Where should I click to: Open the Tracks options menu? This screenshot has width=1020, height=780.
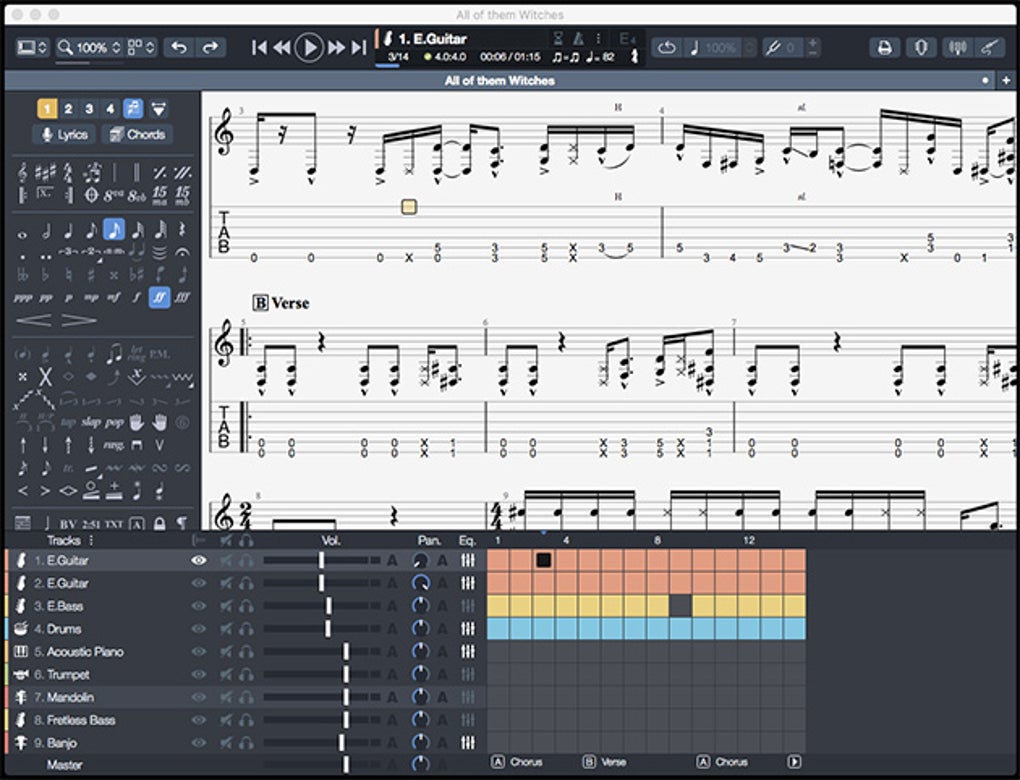pyautogui.click(x=92, y=541)
